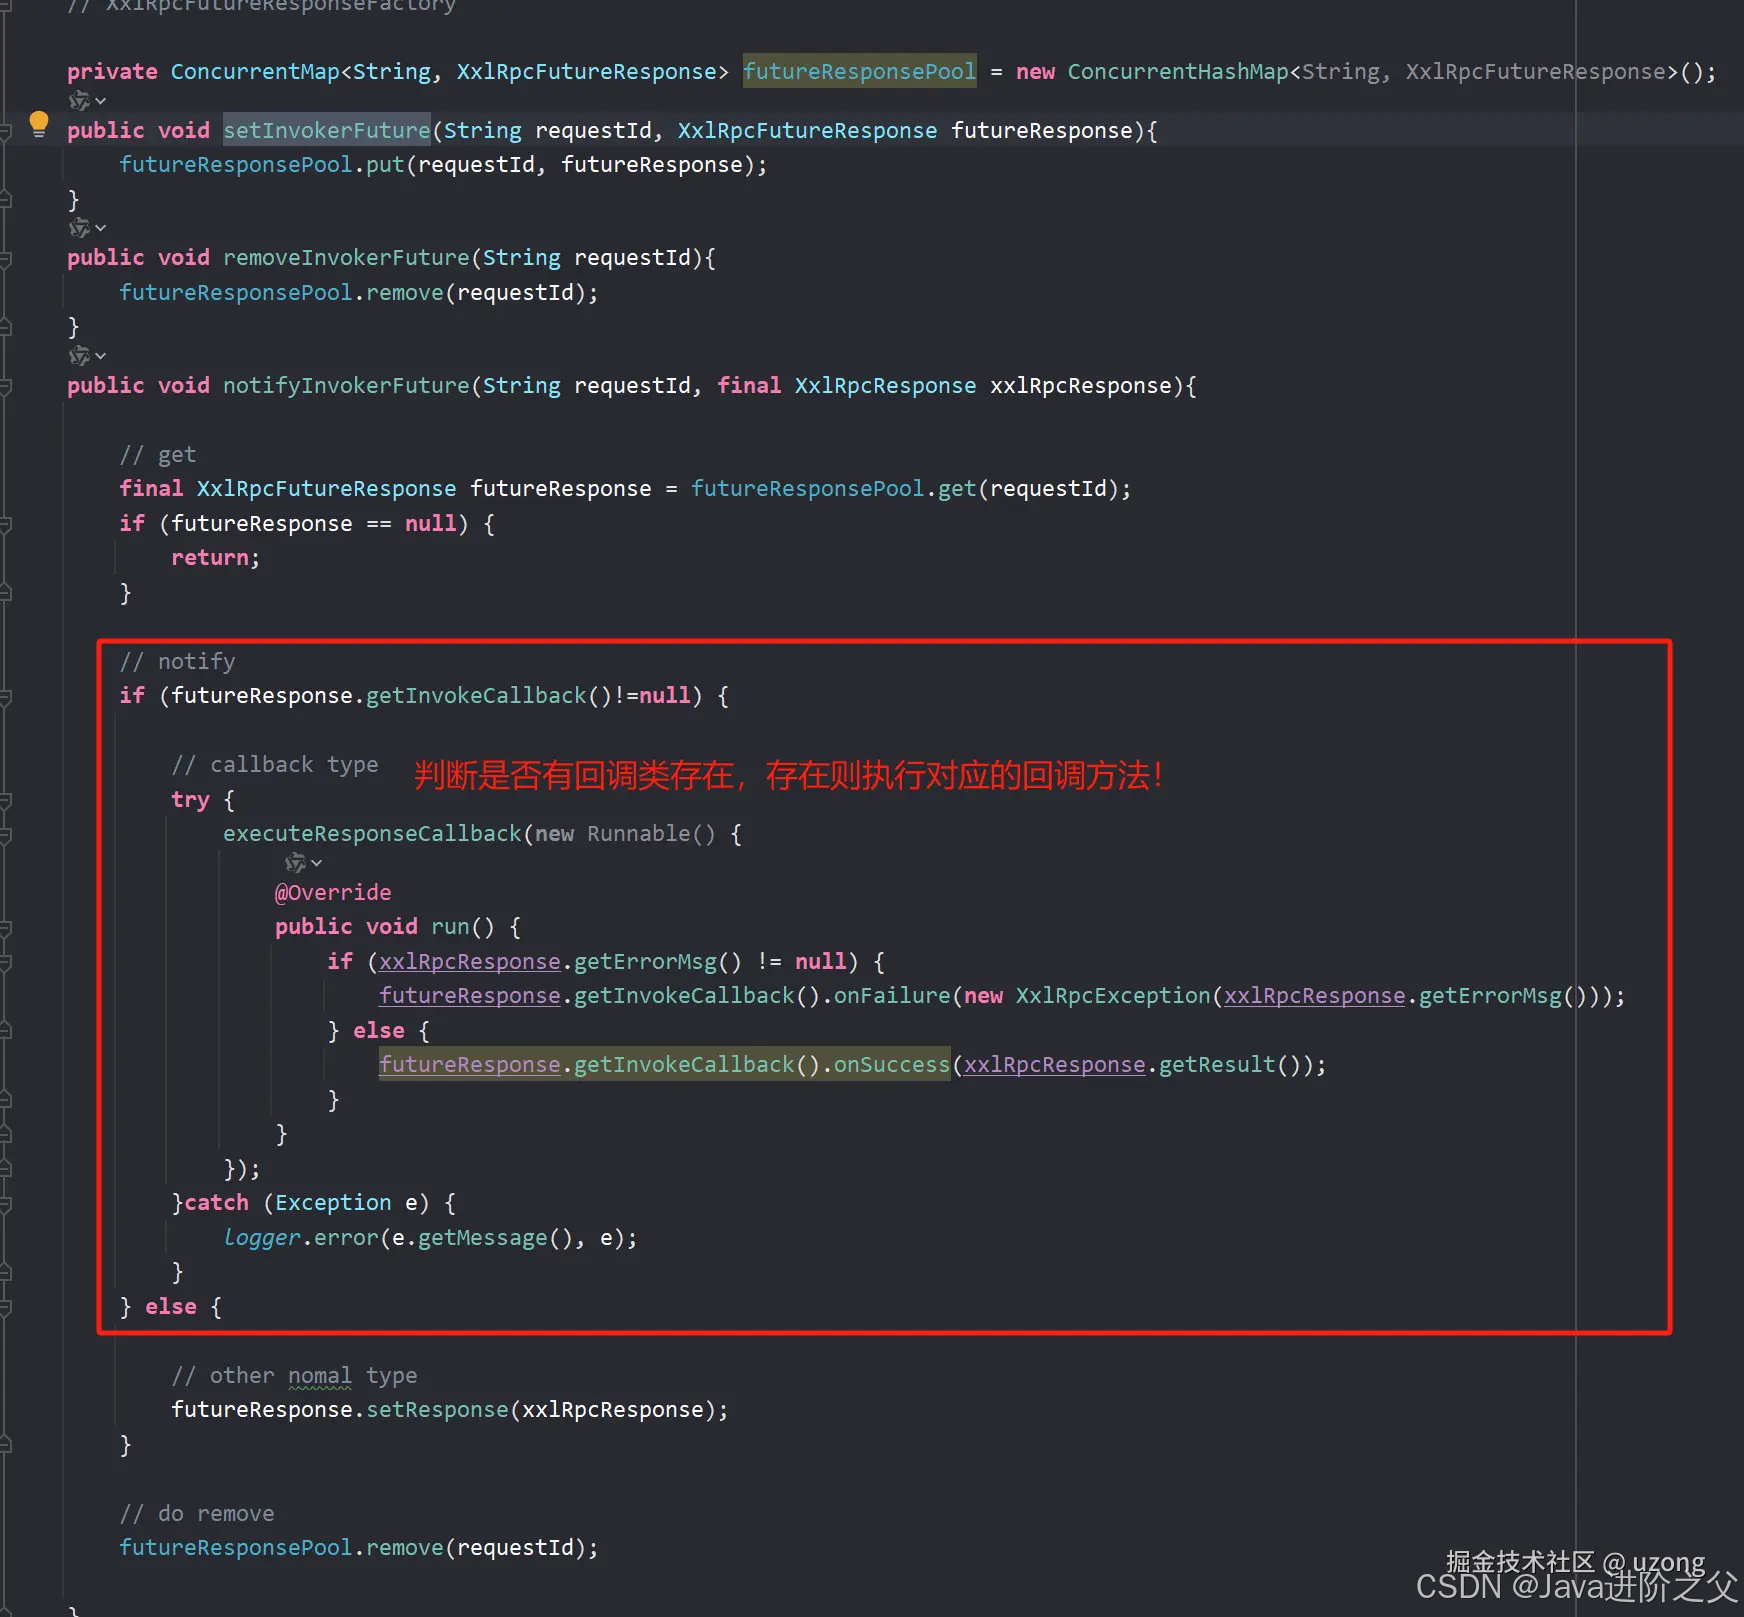Click 'Runnable()' in the anonymous class
The height and width of the screenshot is (1617, 1744).
coord(651,833)
